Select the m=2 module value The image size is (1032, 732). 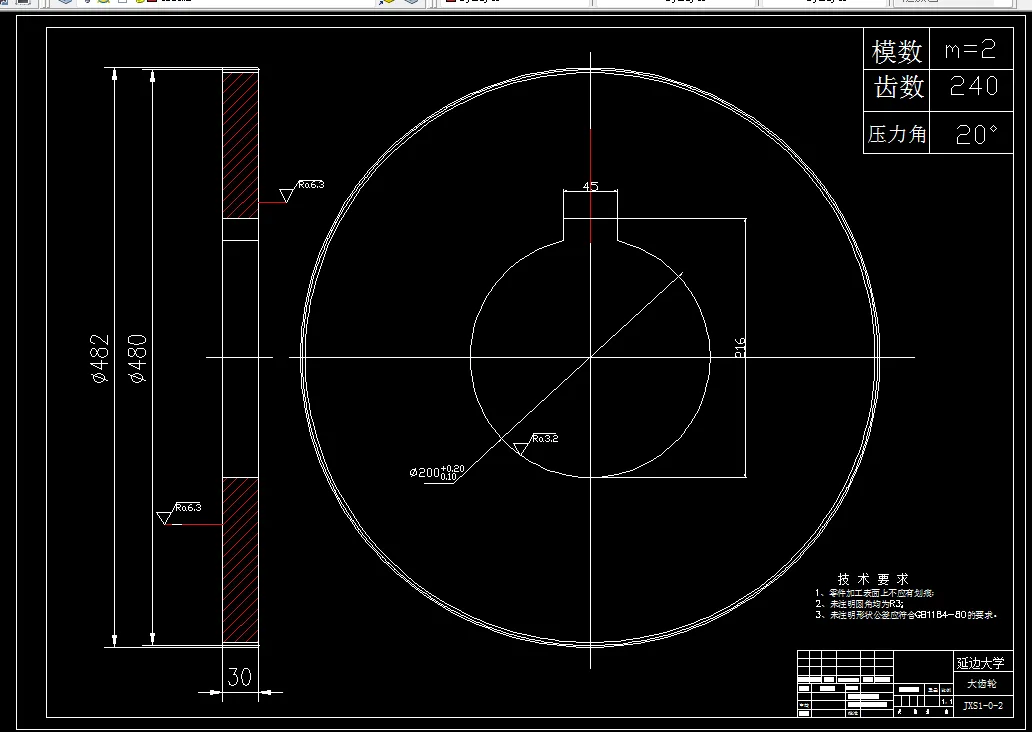coord(970,49)
